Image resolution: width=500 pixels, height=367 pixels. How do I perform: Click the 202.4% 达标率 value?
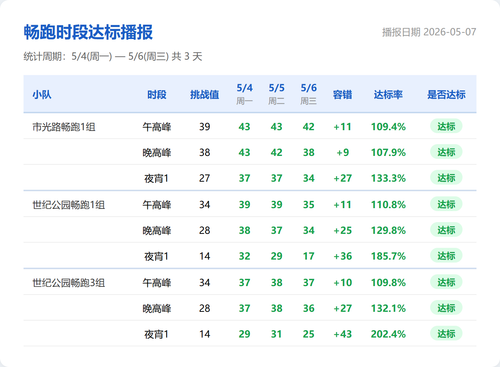[388, 334]
